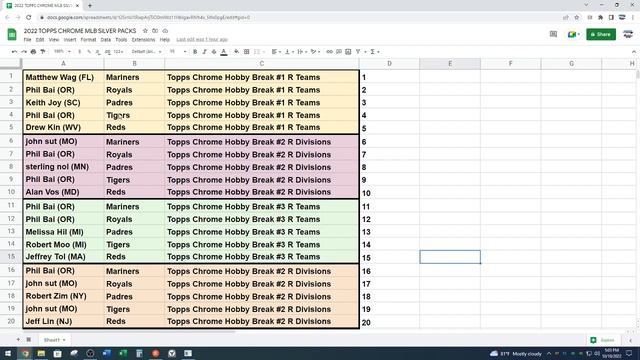Open the vertical align dropdown
This screenshot has width=640, height=360.
pos(289,52)
